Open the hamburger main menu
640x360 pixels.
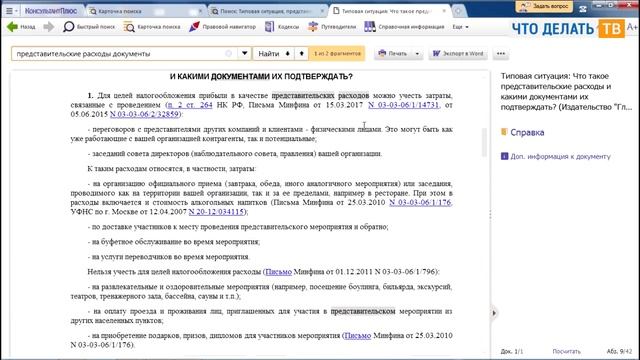(x=11, y=11)
